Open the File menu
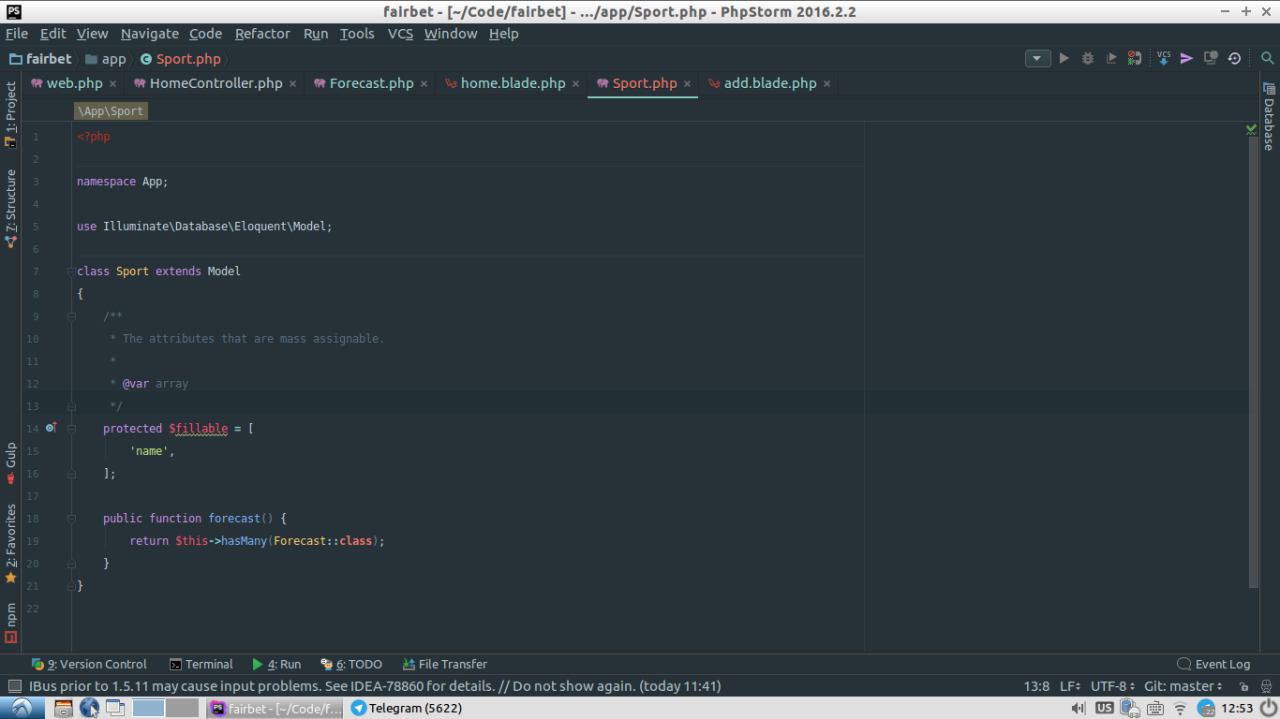The image size is (1280, 719). (x=16, y=33)
